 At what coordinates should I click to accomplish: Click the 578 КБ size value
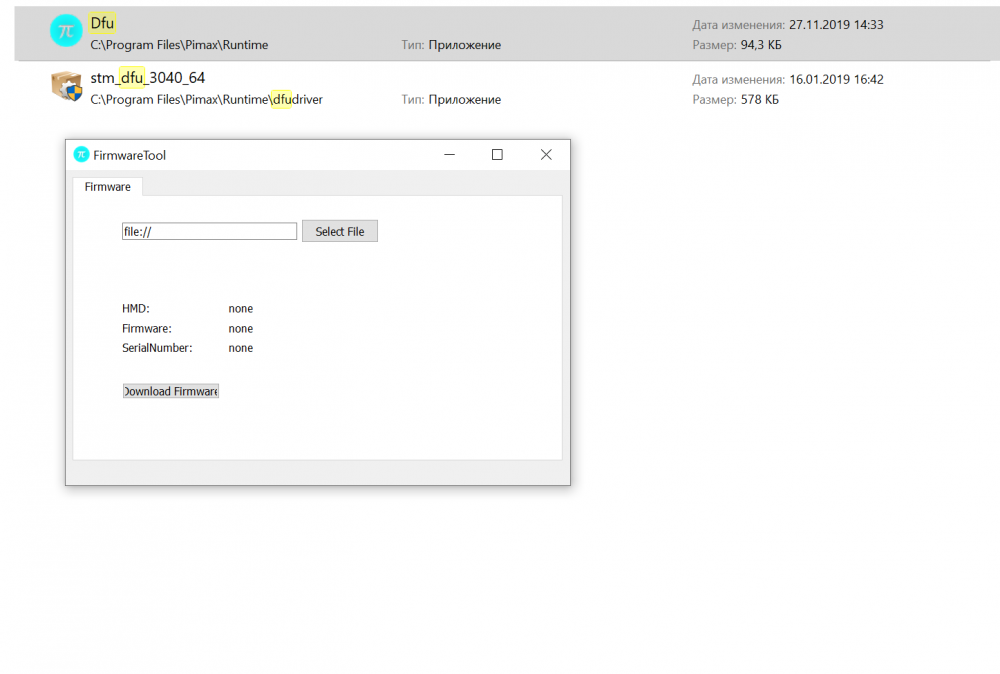[760, 99]
